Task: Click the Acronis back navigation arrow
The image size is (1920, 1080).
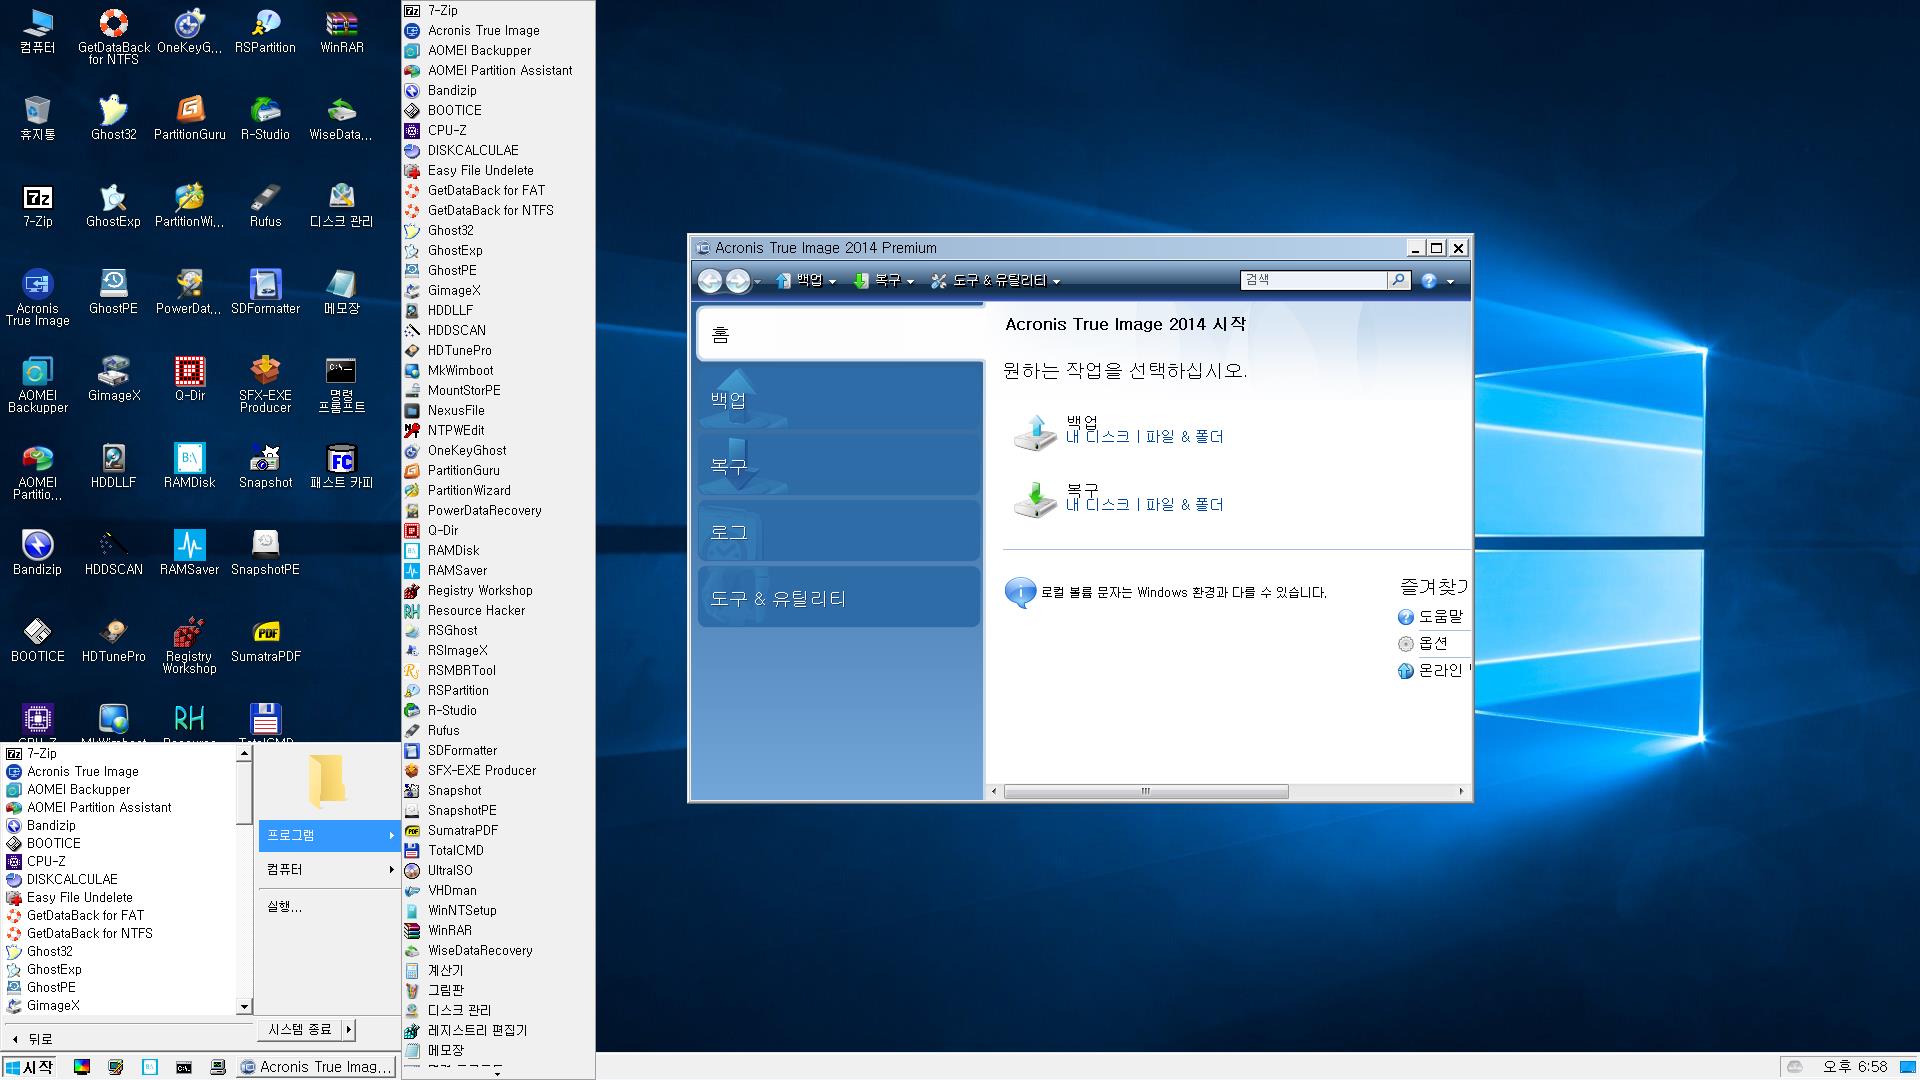Action: click(x=710, y=281)
